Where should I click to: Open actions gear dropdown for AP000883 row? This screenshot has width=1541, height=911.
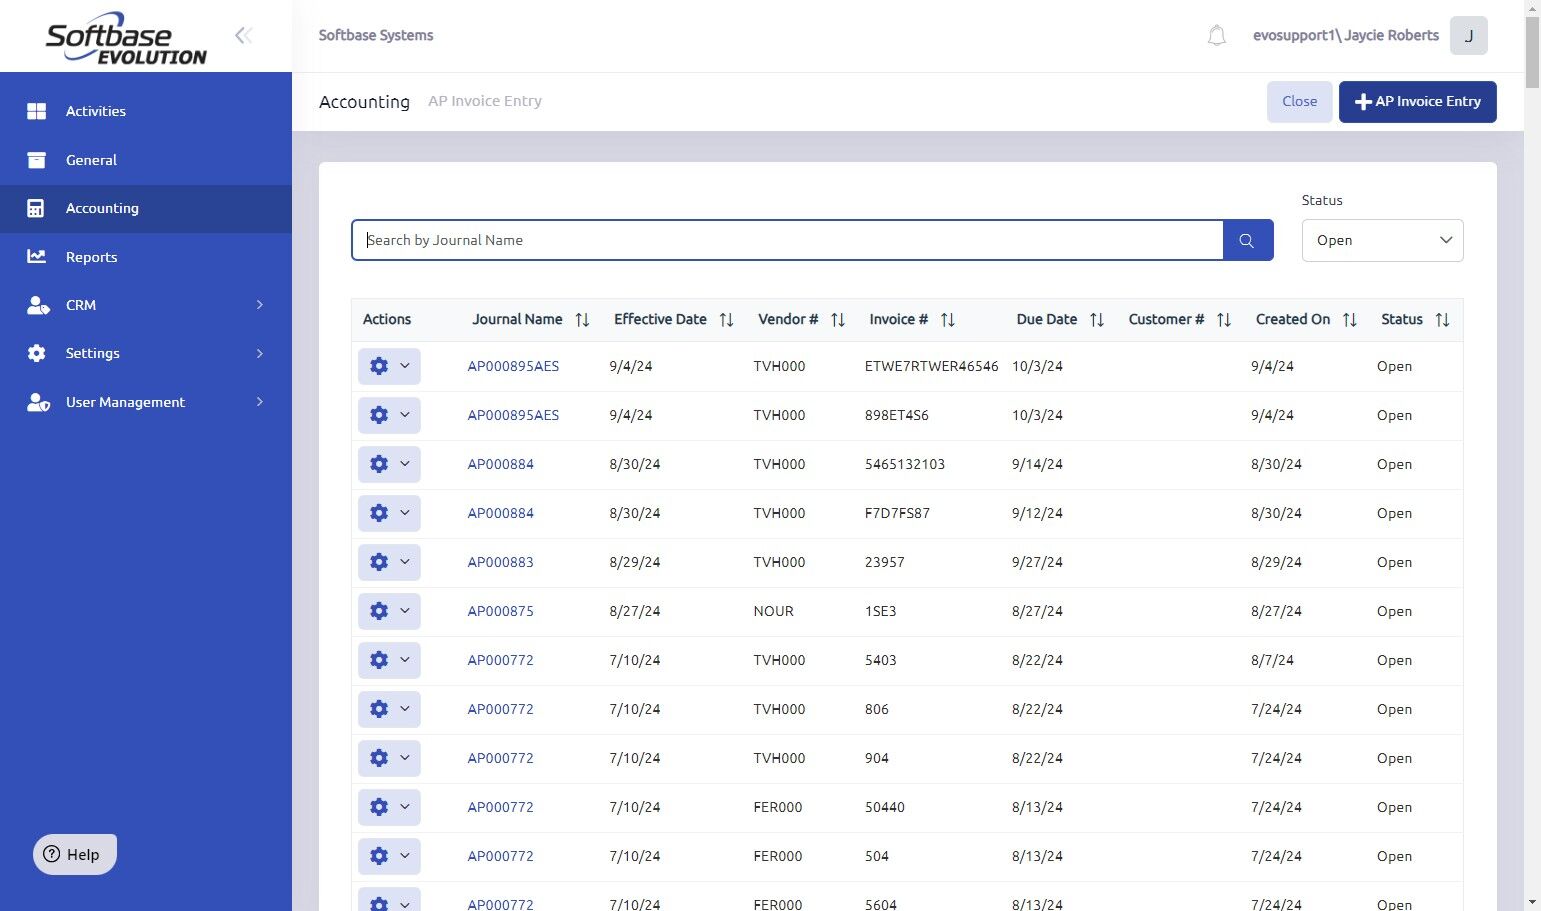click(x=389, y=562)
